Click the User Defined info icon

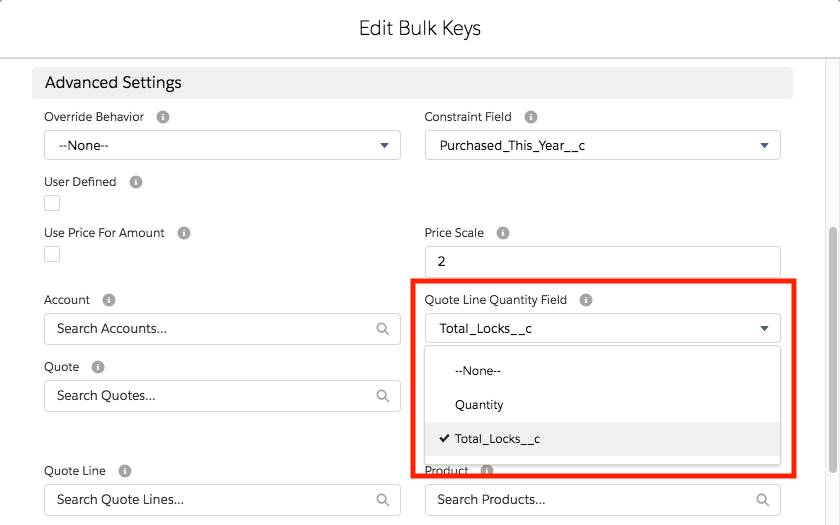point(136,182)
